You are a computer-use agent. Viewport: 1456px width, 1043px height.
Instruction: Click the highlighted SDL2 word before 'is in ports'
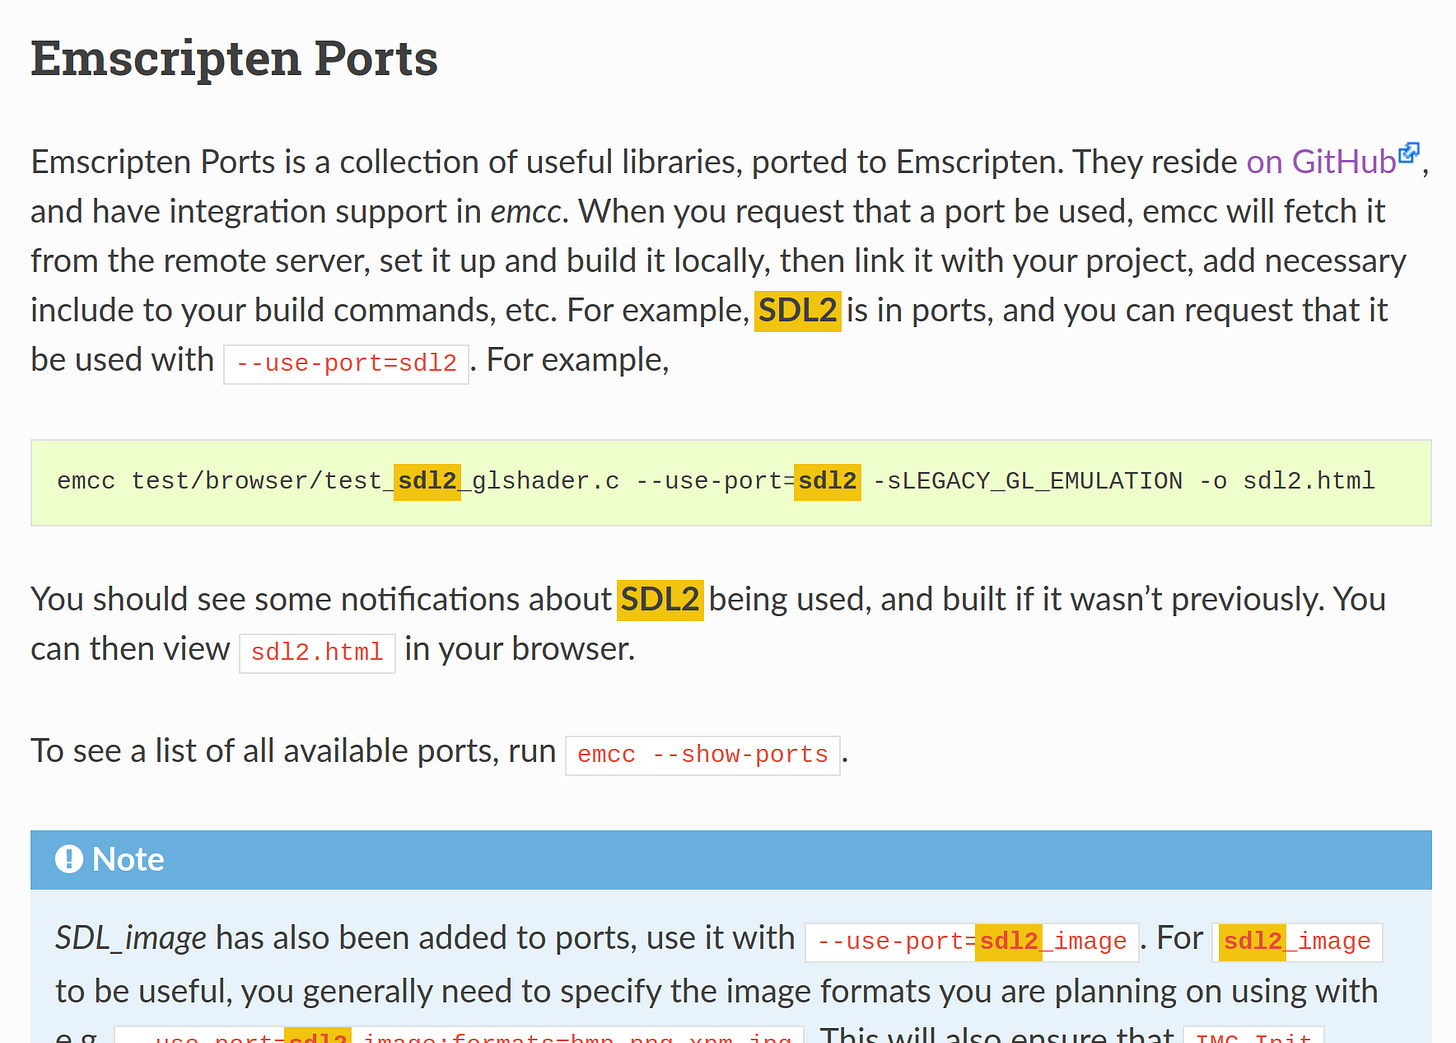pos(797,310)
